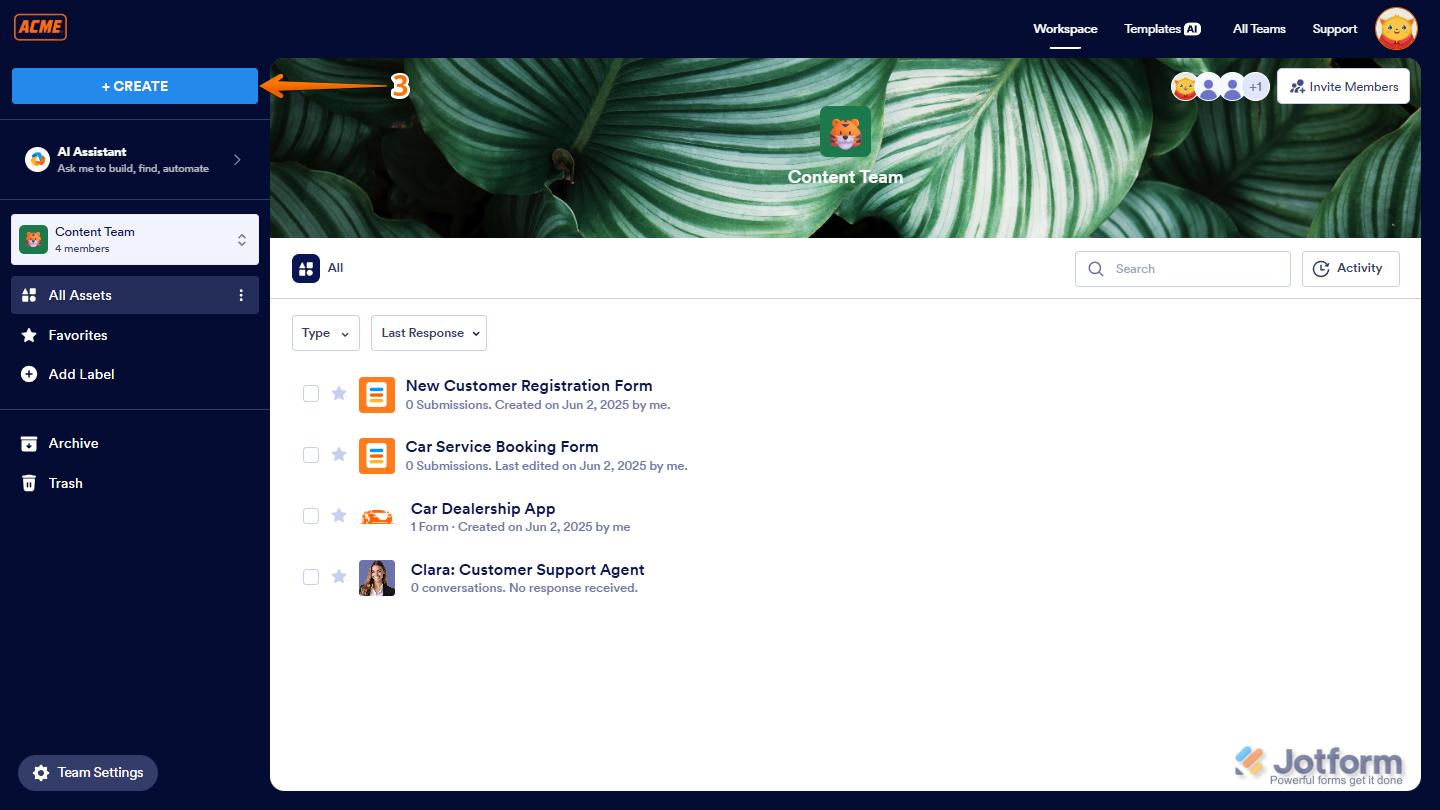The width and height of the screenshot is (1440, 810).
Task: Click the Activity button
Action: coord(1350,268)
